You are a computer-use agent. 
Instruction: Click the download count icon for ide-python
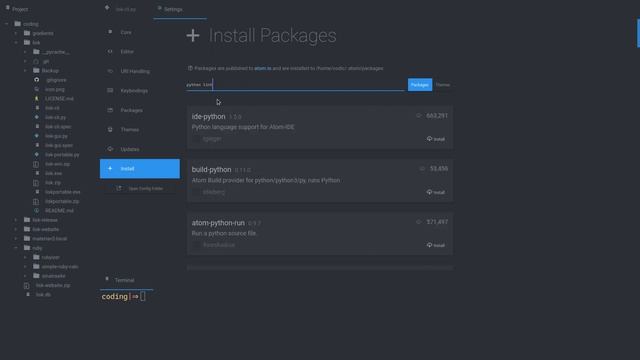[x=419, y=116]
